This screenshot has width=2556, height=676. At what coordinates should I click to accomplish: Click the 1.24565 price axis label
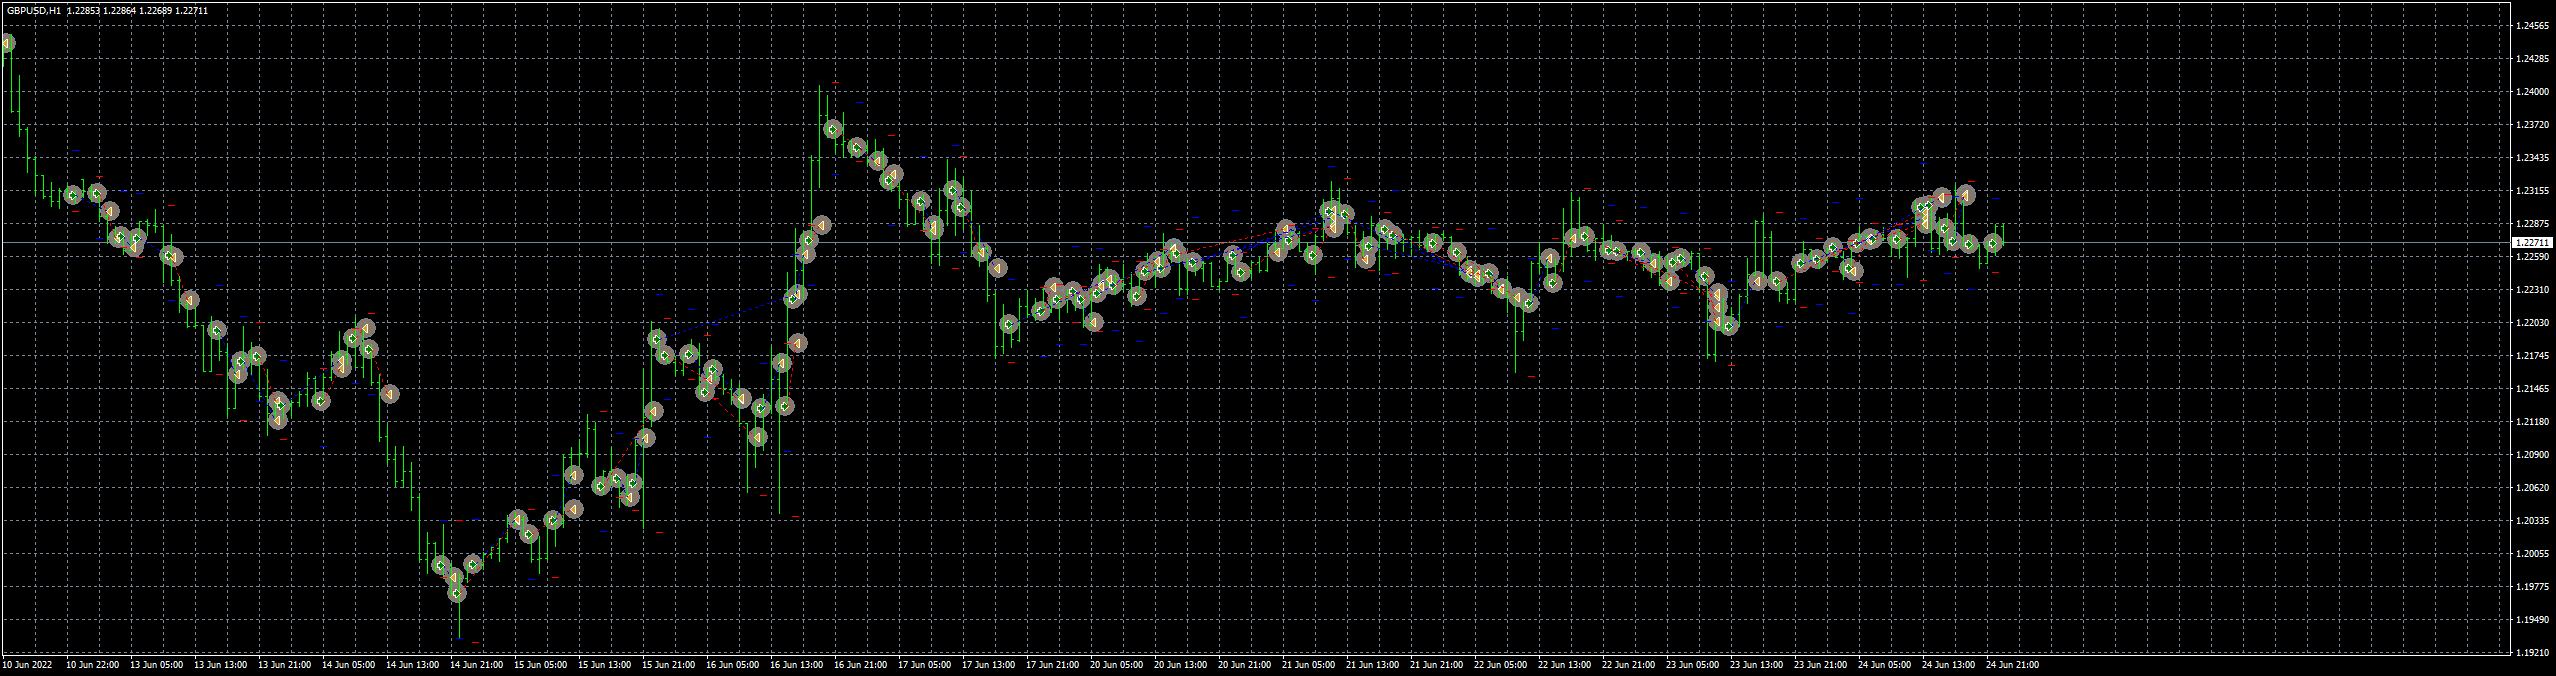[2532, 26]
